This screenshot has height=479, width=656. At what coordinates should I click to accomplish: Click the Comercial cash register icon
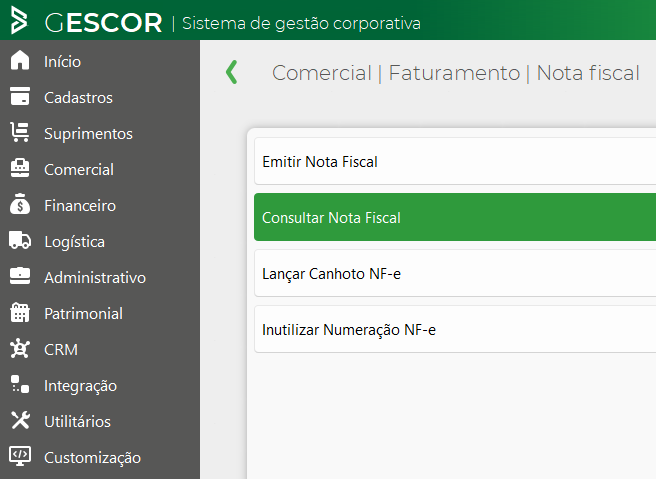(20, 168)
